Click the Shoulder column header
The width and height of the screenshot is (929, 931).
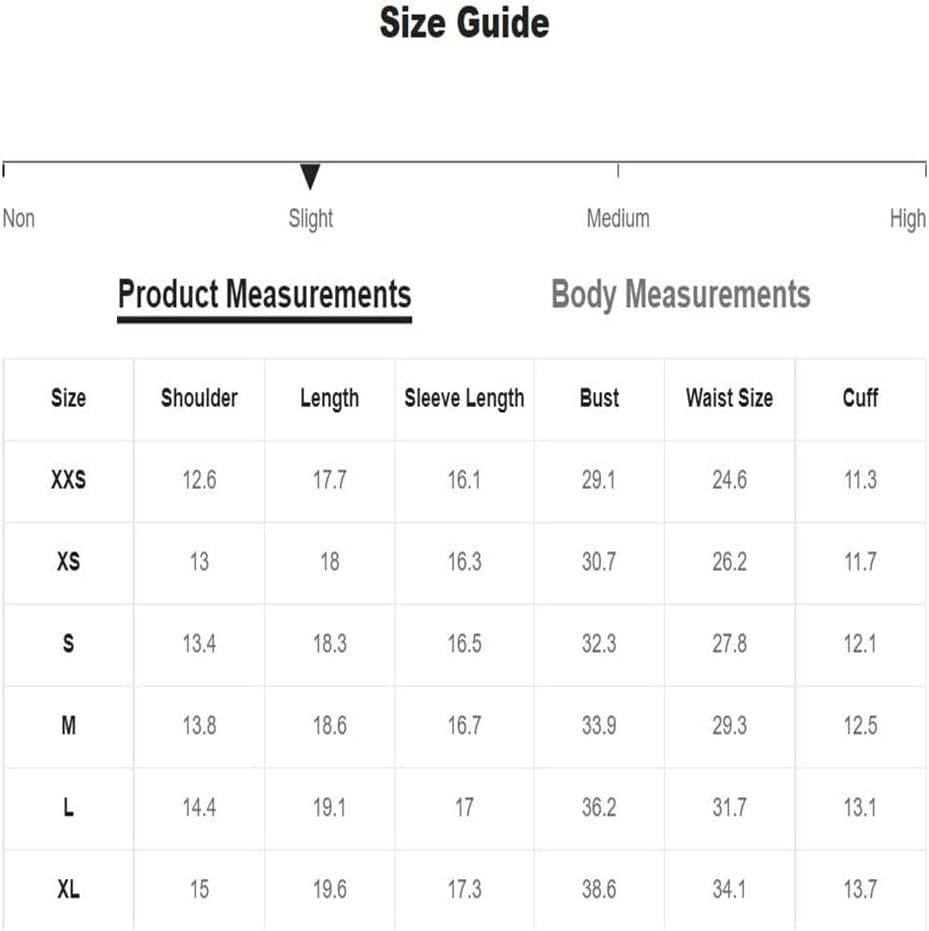coord(199,398)
